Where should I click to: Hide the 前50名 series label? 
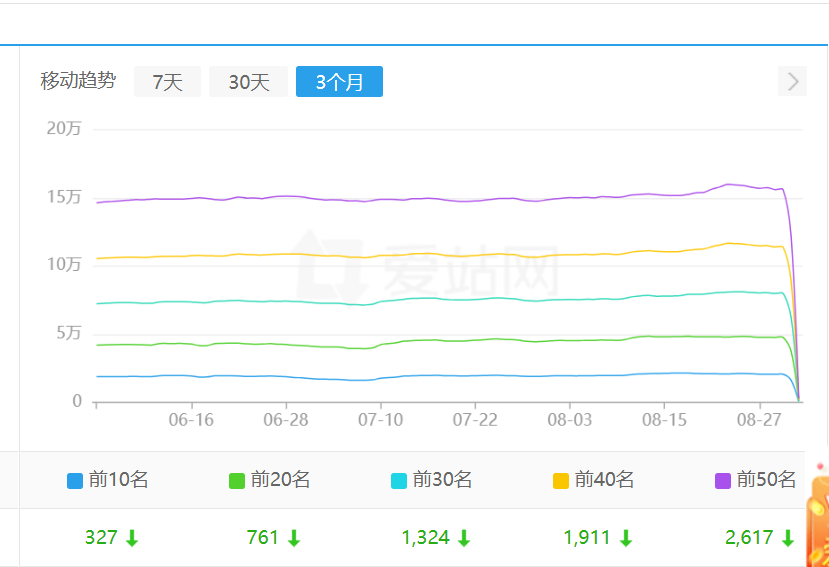pyautogui.click(x=766, y=480)
